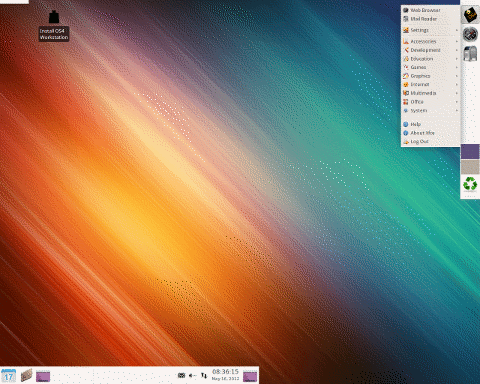Click the file cabinet icon in bottom panel
This screenshot has width=480, height=384.
coord(27,376)
